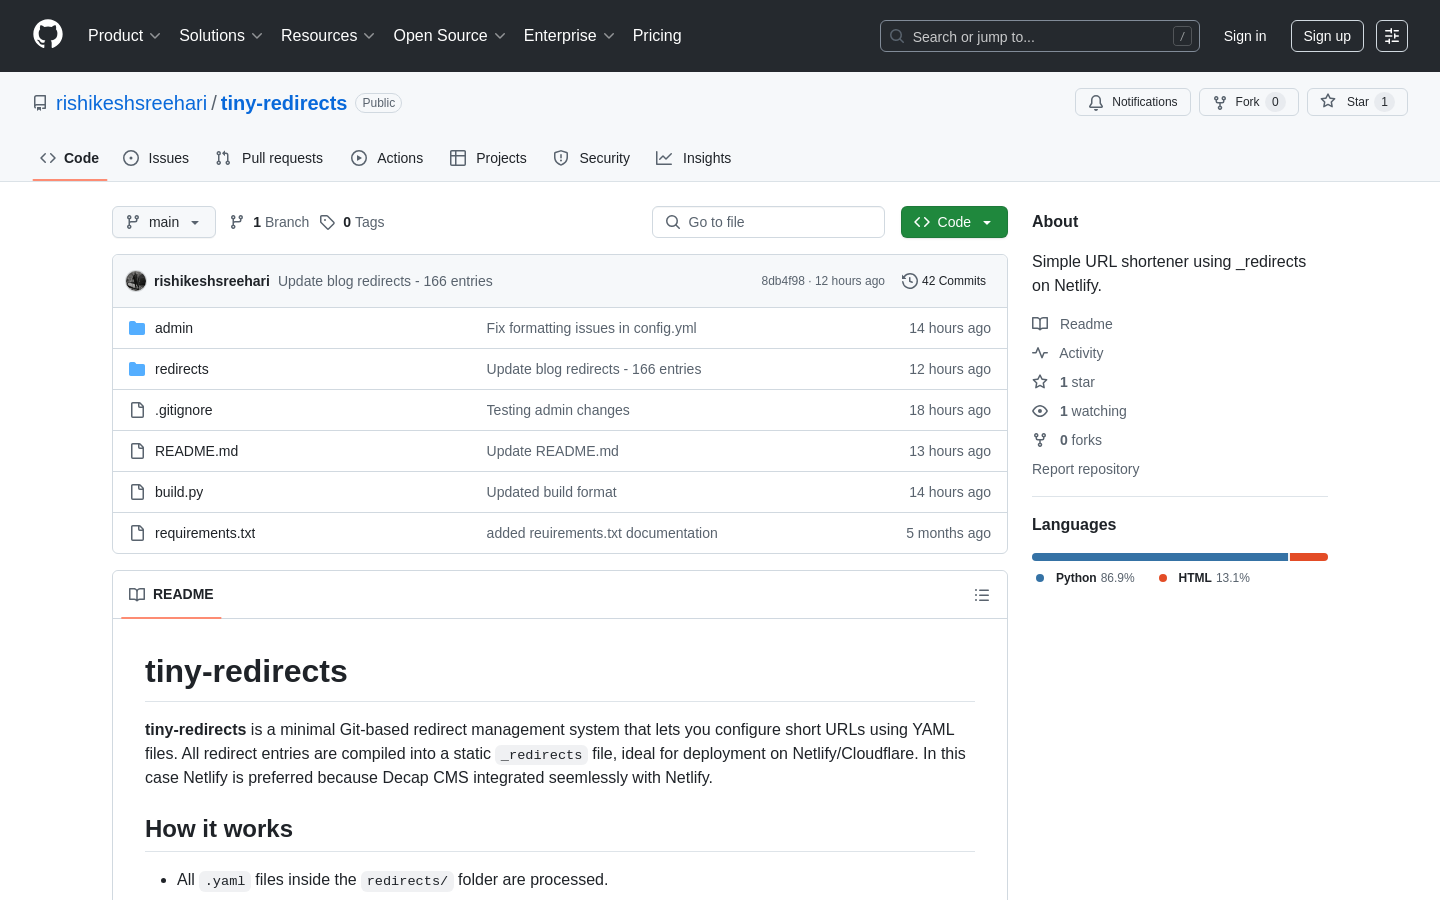
Task: Click the HTML 13.1% language entry
Action: pyautogui.click(x=1204, y=578)
